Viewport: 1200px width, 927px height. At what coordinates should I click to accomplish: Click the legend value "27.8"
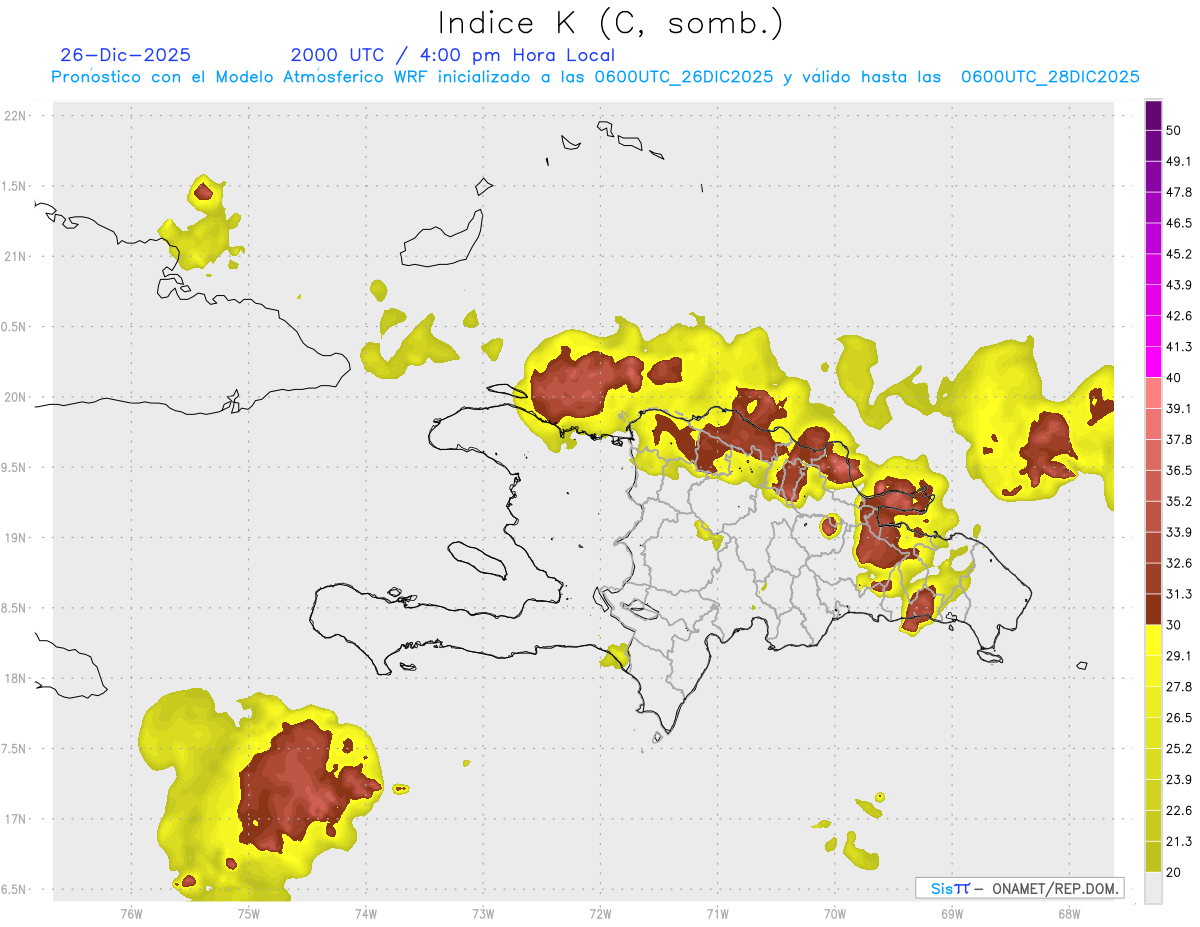coord(1179,687)
